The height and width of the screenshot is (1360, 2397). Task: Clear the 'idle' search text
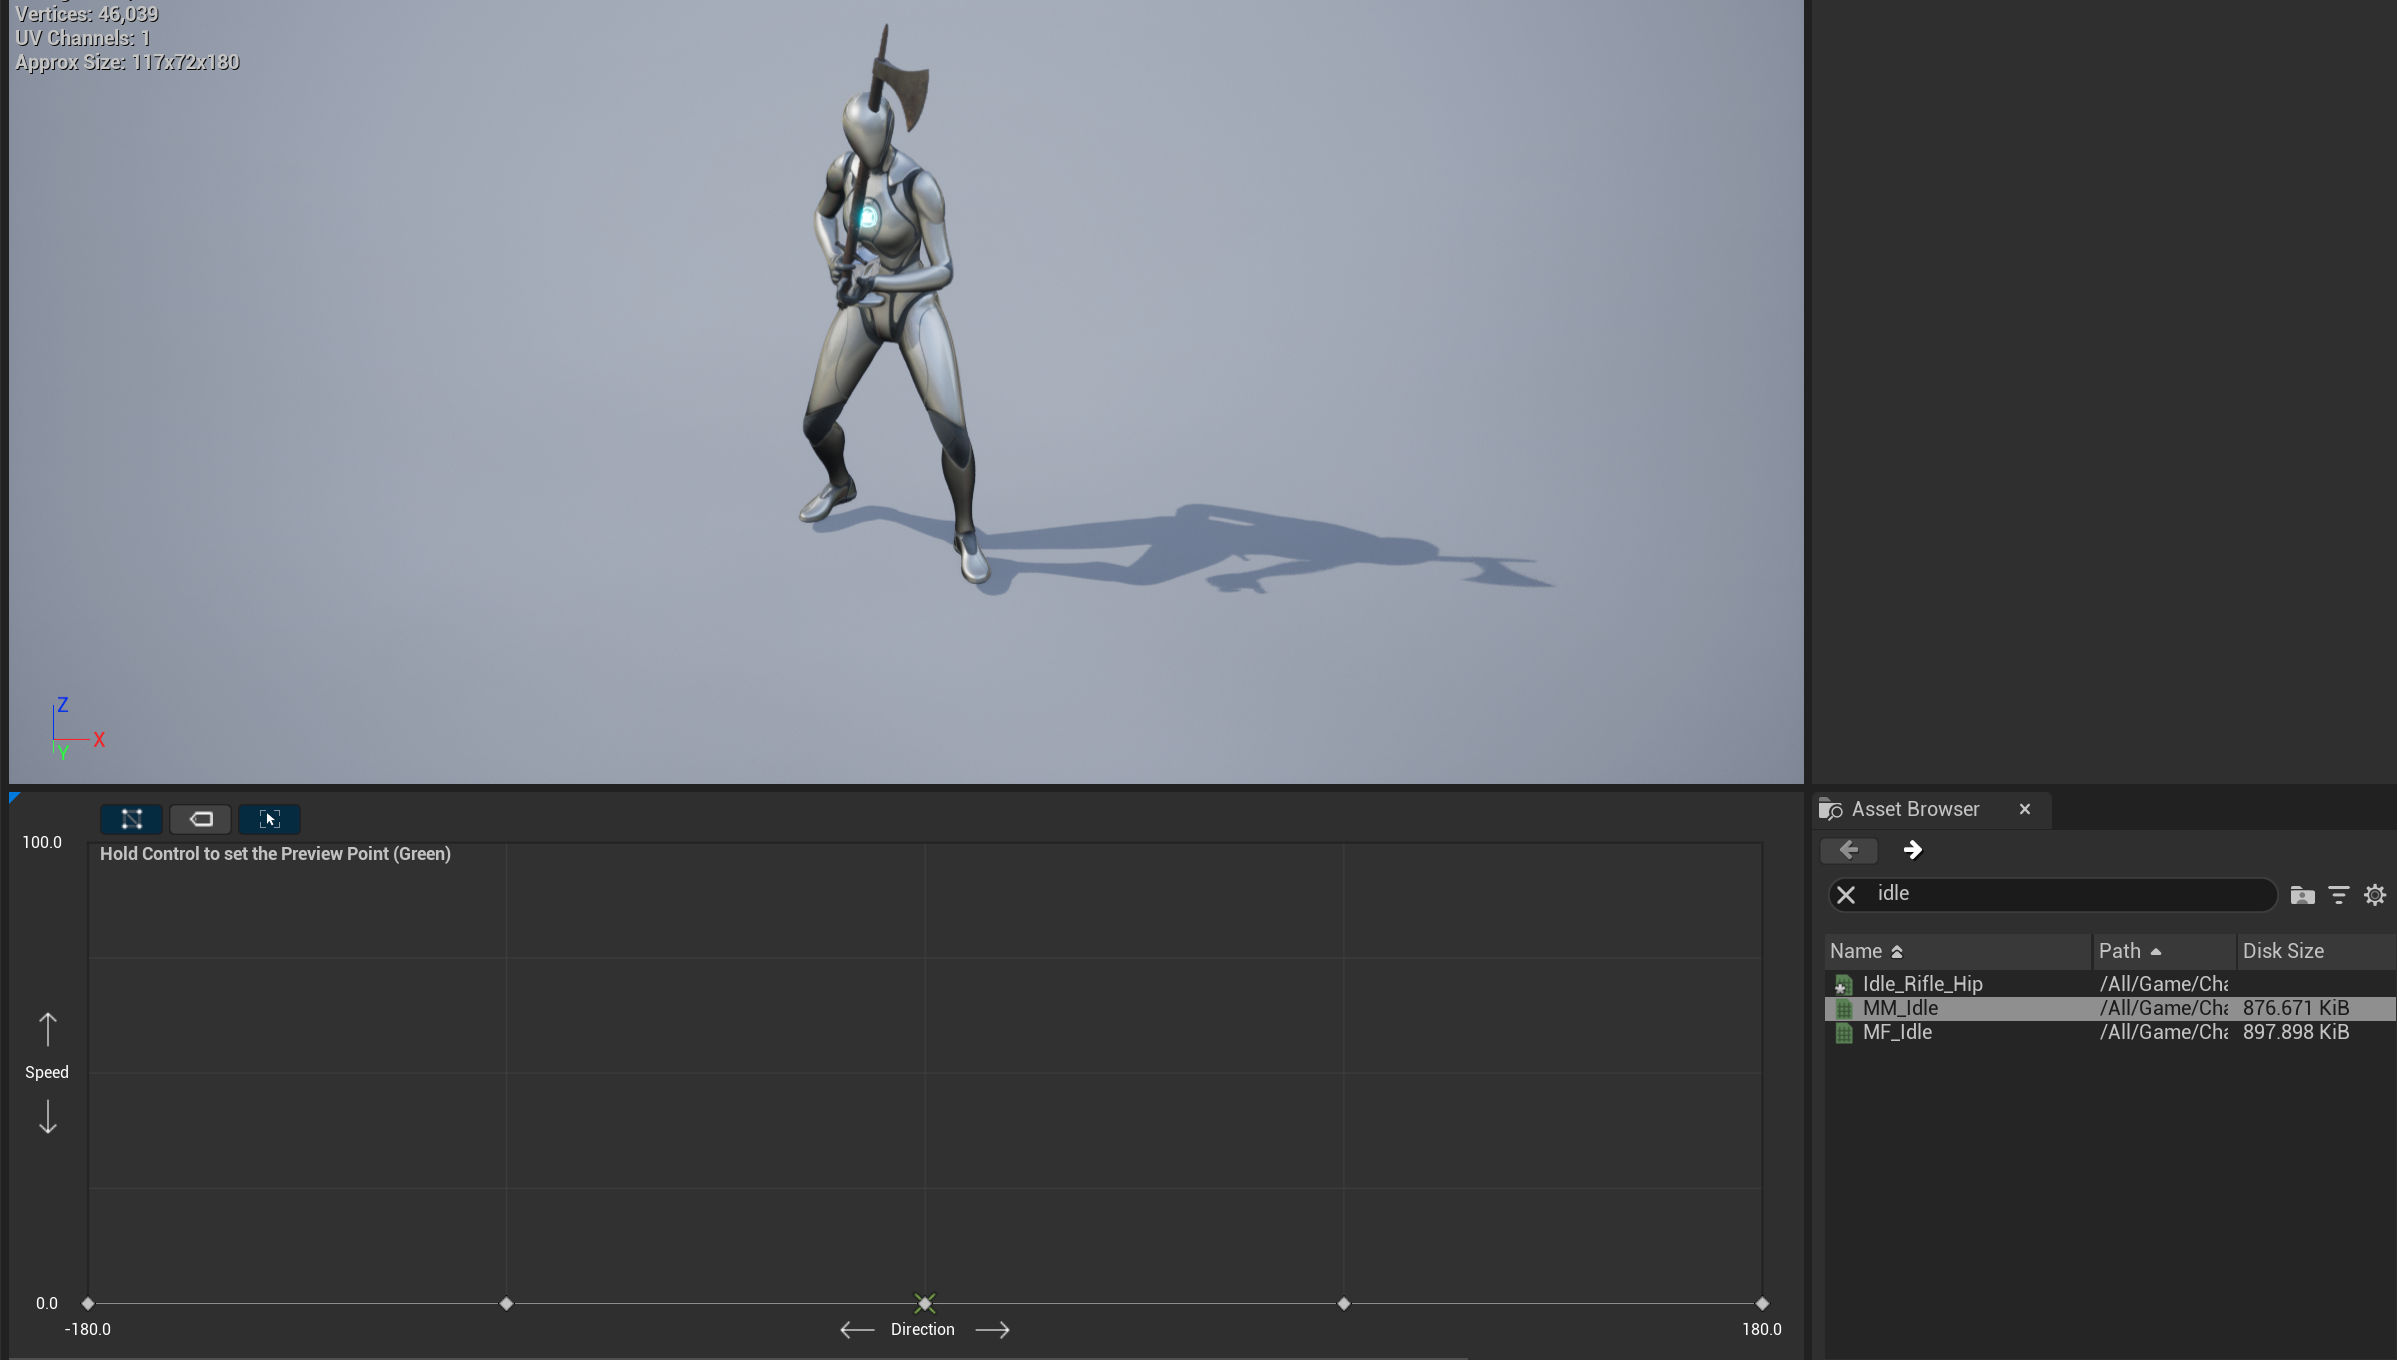click(x=1846, y=895)
